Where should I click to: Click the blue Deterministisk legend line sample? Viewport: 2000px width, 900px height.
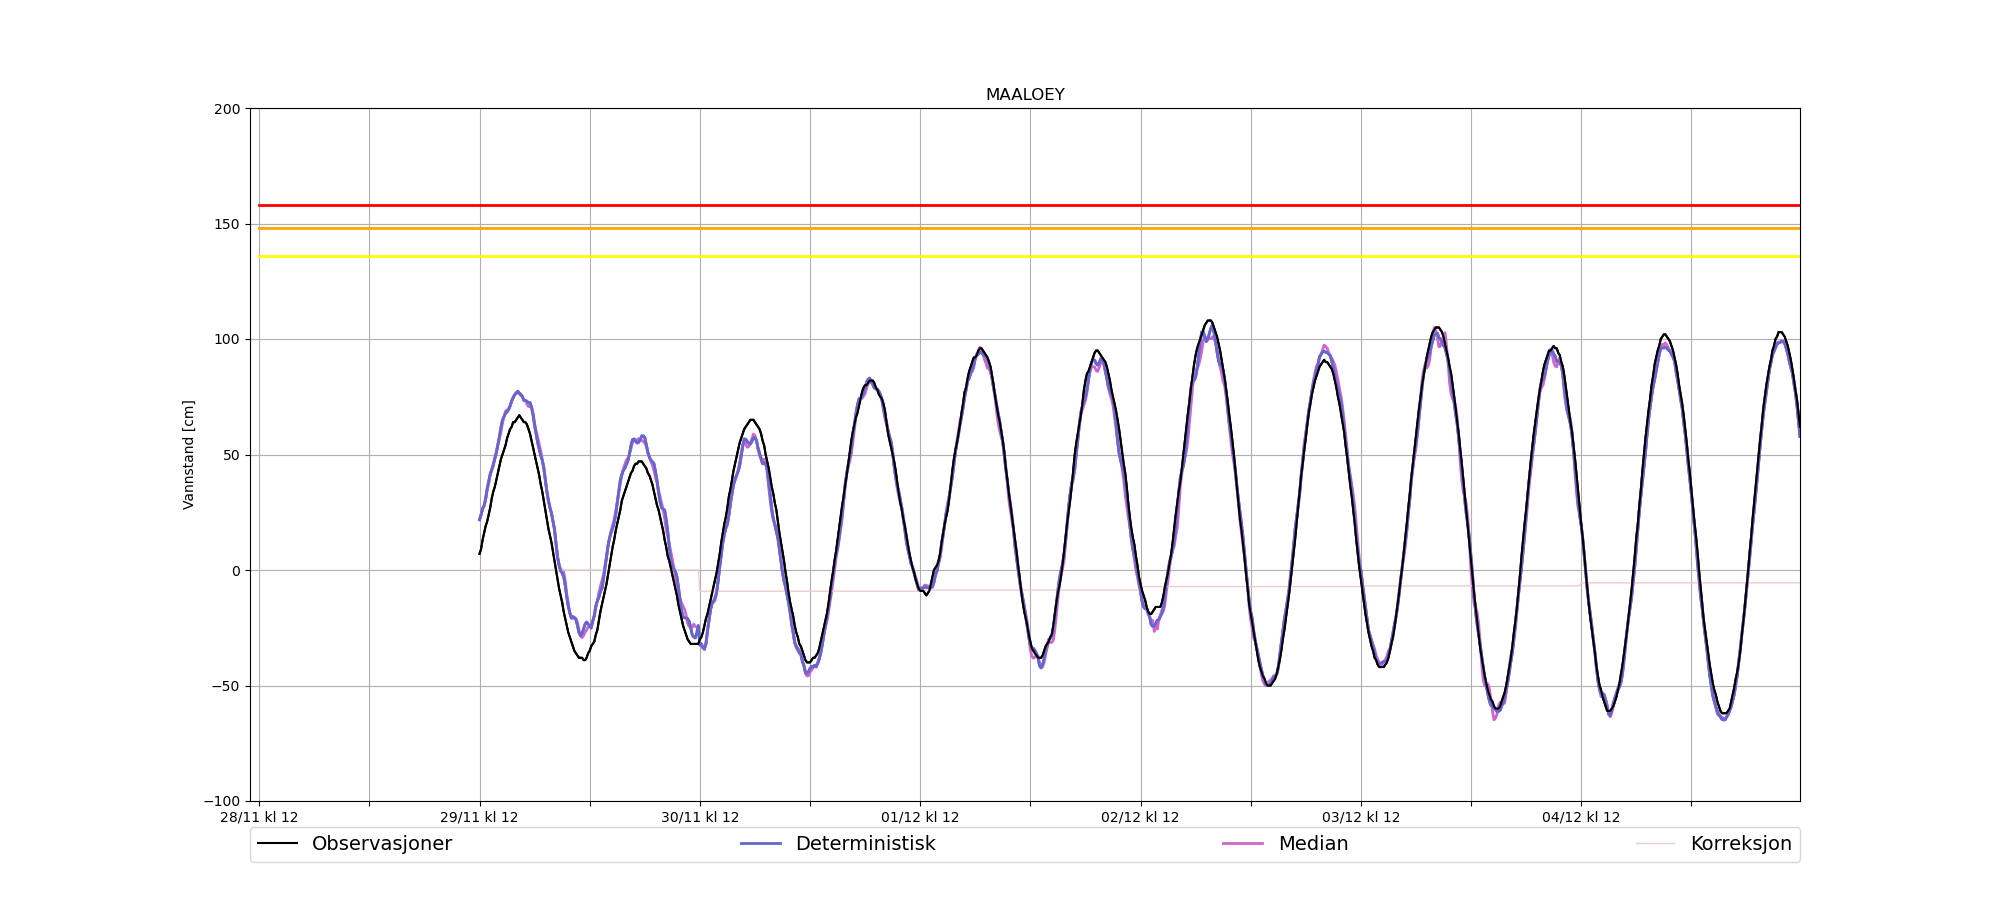[x=761, y=844]
